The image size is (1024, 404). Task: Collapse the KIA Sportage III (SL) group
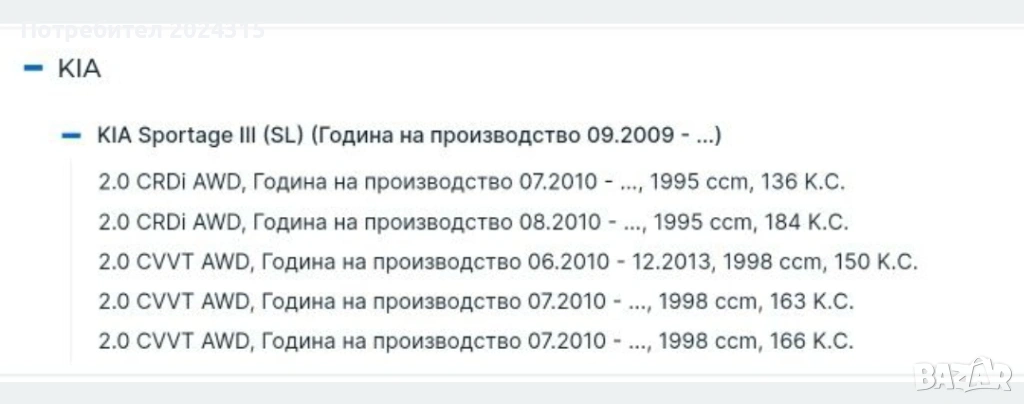70,136
